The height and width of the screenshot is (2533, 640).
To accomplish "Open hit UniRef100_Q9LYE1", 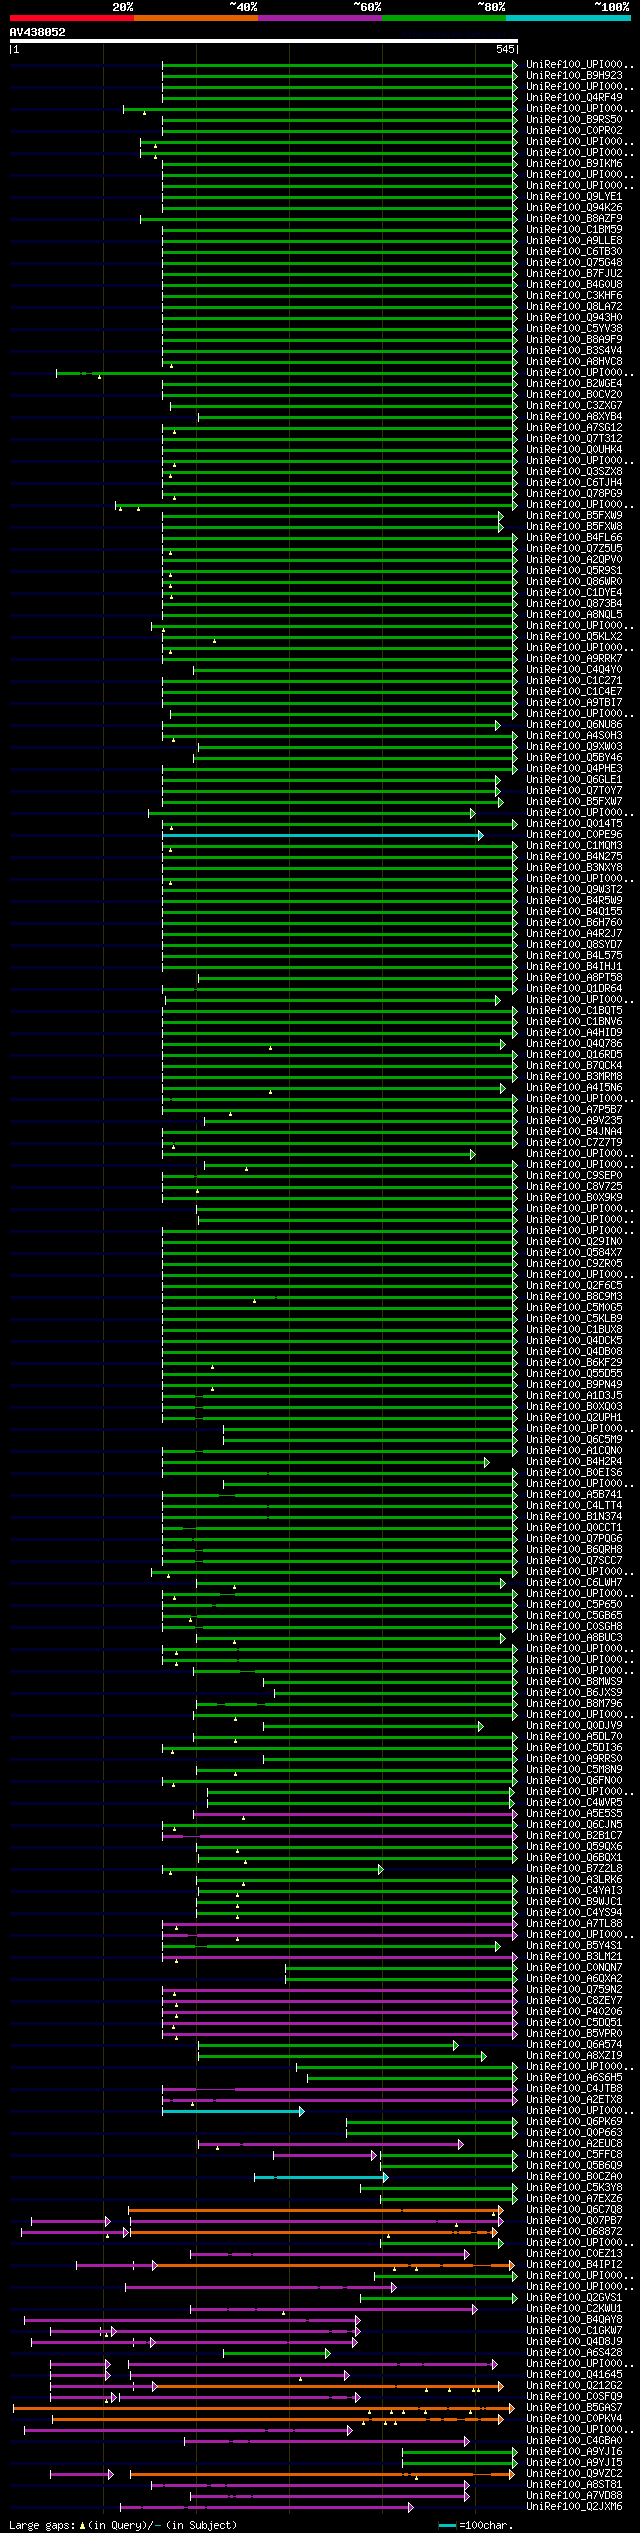I will click(574, 196).
